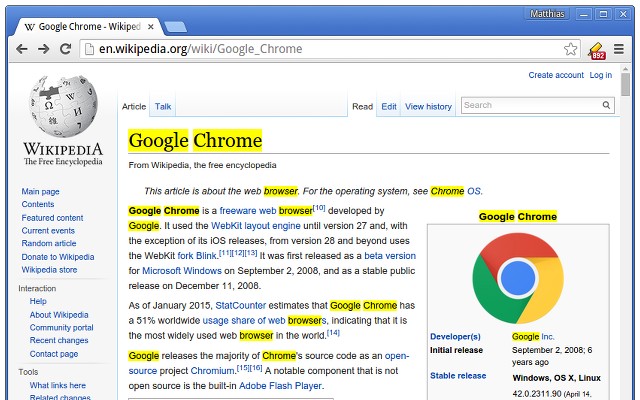This screenshot has height=400, width=640.
Task: Open citation [14] footnote
Action: [x=333, y=333]
